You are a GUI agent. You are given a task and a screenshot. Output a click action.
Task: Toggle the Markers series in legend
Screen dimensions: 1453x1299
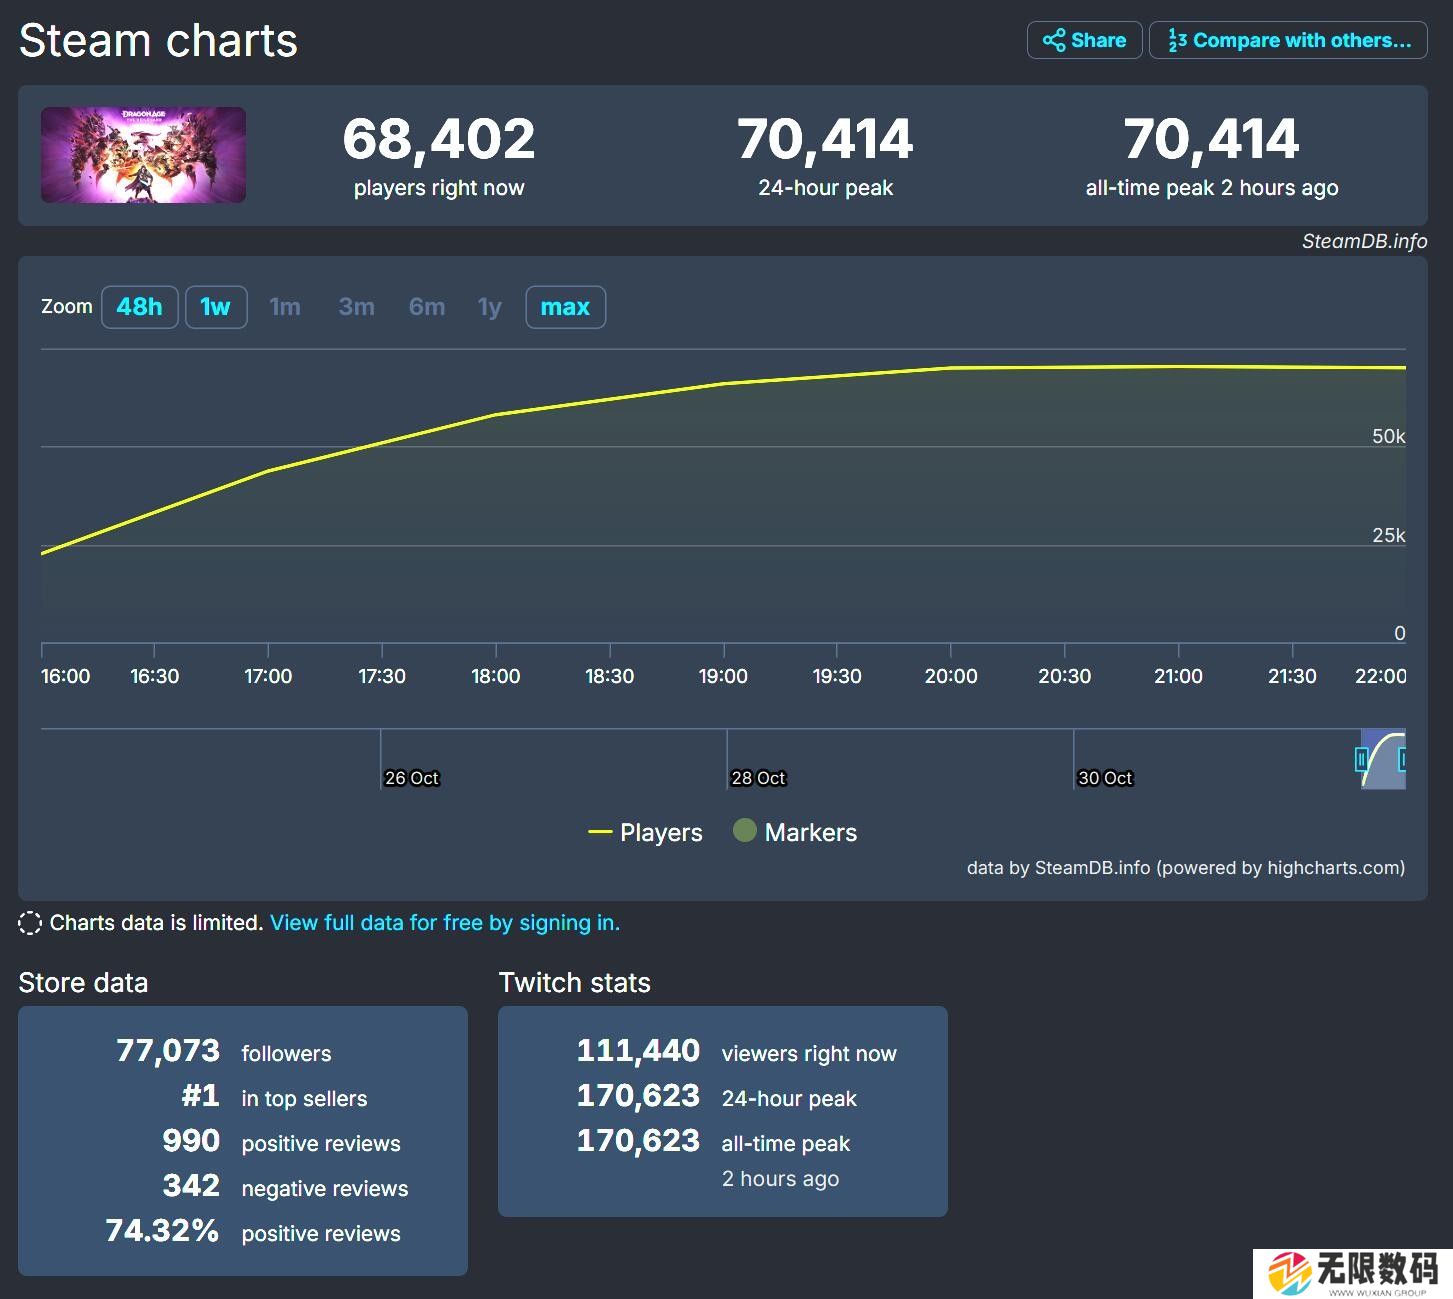[x=795, y=832]
